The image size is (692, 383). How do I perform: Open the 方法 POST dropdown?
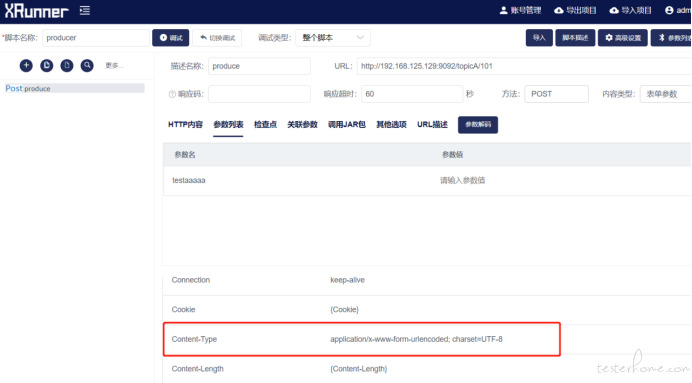click(556, 94)
